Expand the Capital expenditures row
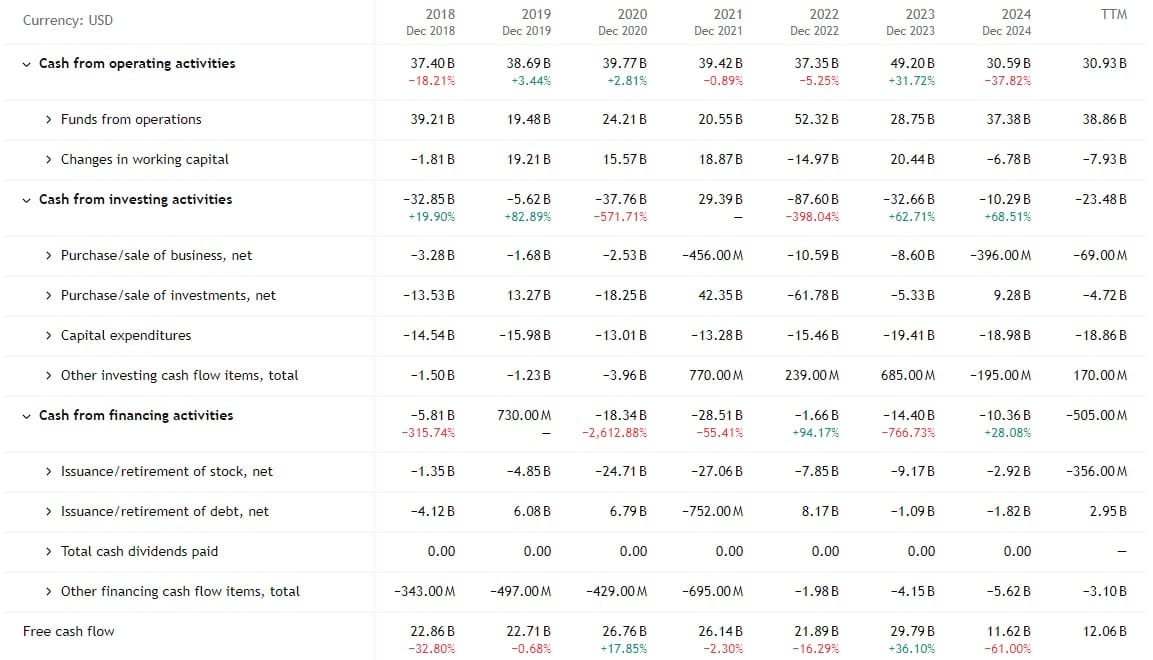Viewport: 1153px width, 660px height. coord(49,336)
